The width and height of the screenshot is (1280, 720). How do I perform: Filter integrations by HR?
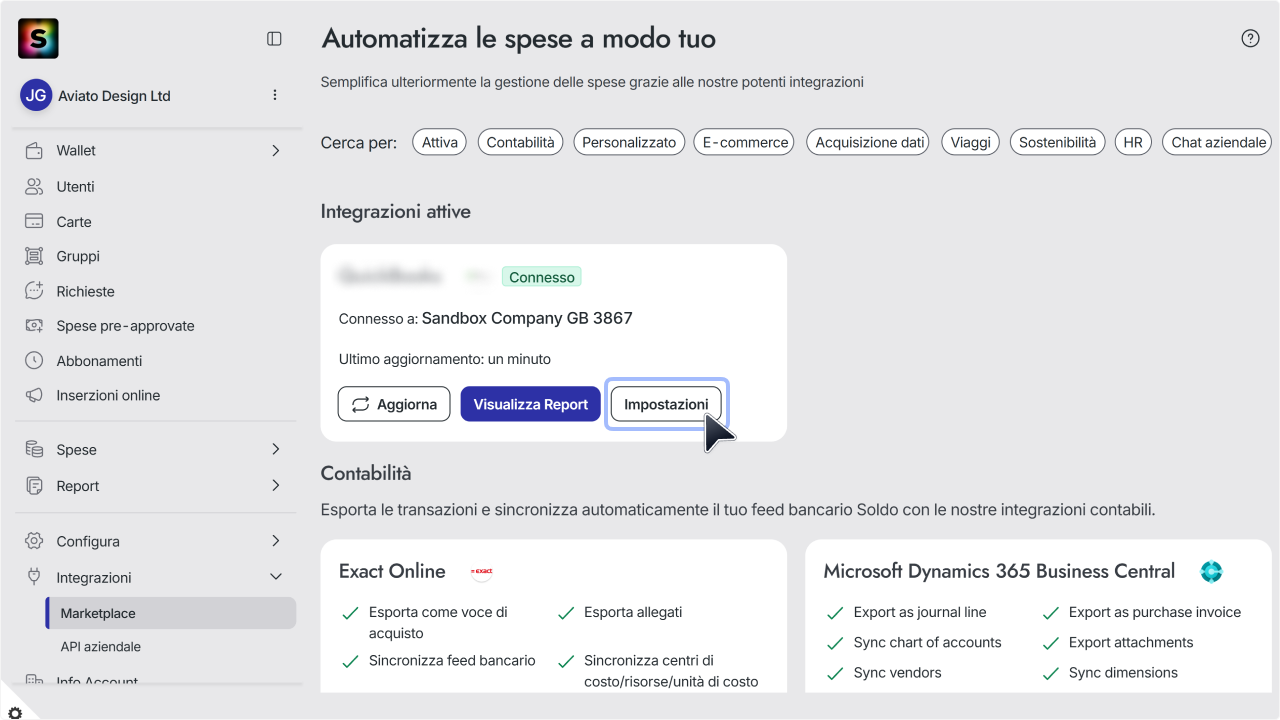[x=1132, y=142]
